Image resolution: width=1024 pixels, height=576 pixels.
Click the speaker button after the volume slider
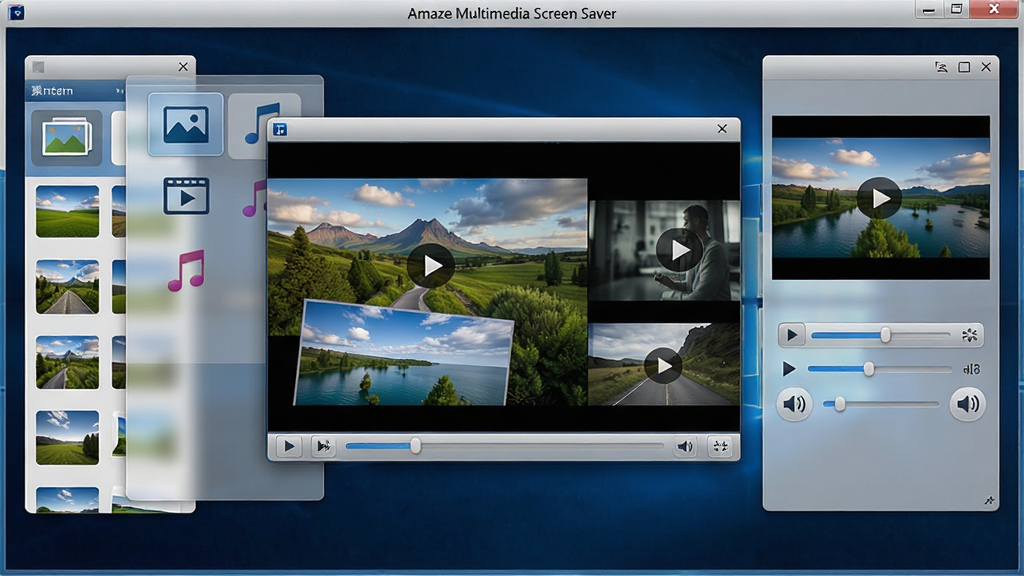[x=967, y=404]
